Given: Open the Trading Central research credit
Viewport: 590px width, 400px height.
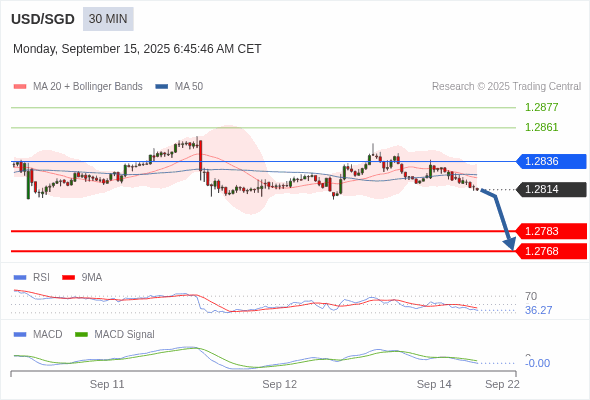Looking at the screenshot, I should point(506,87).
